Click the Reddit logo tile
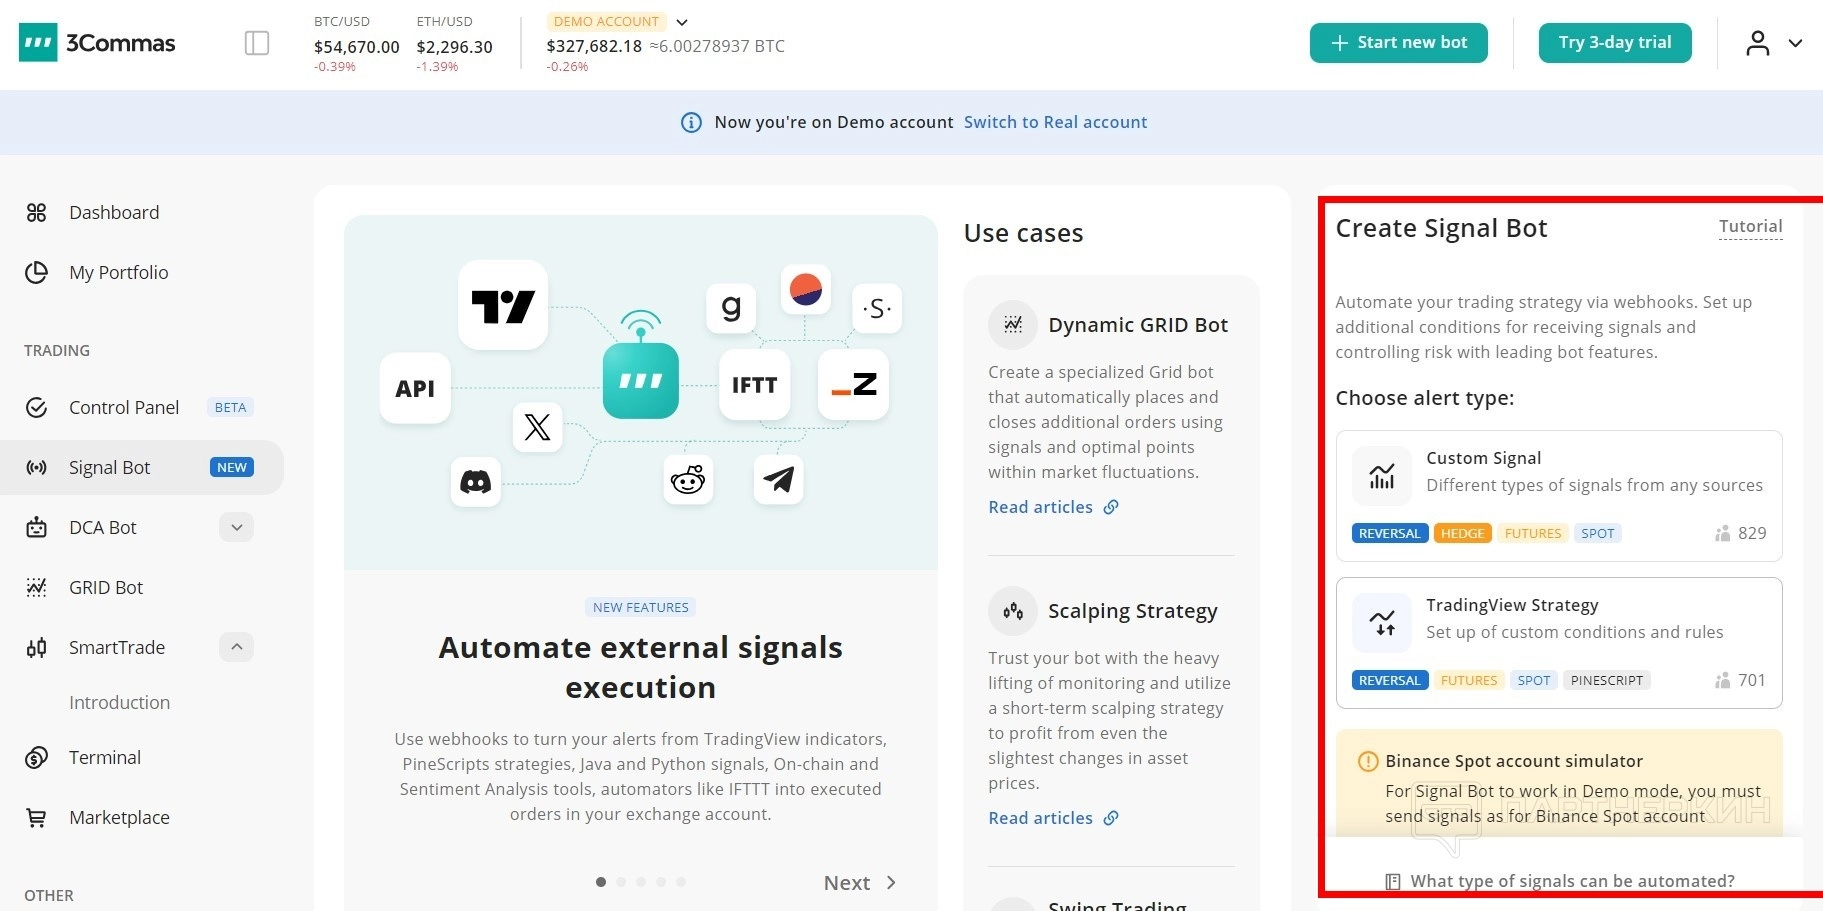The image size is (1823, 911). [x=688, y=479]
